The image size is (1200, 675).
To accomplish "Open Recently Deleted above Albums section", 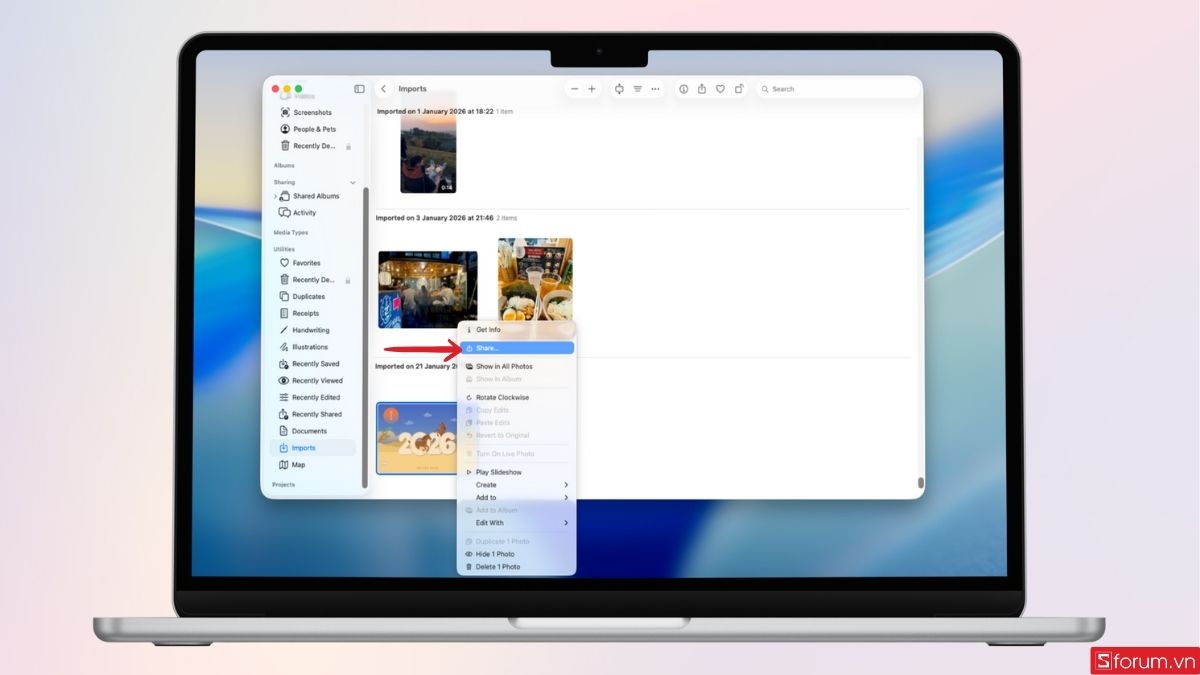I will tap(313, 146).
